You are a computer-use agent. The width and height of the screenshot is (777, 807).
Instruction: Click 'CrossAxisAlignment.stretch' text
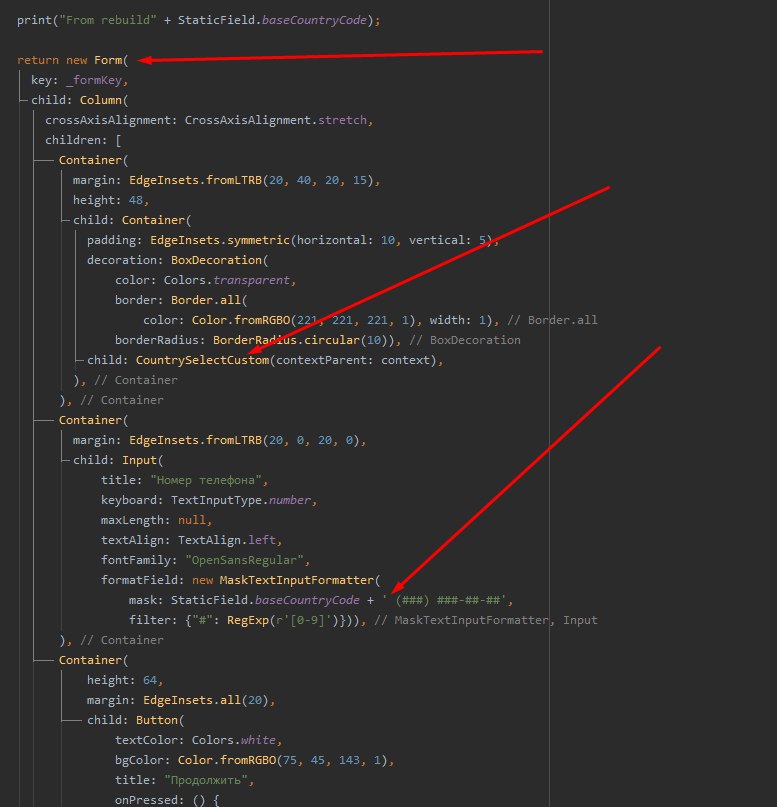[x=276, y=120]
